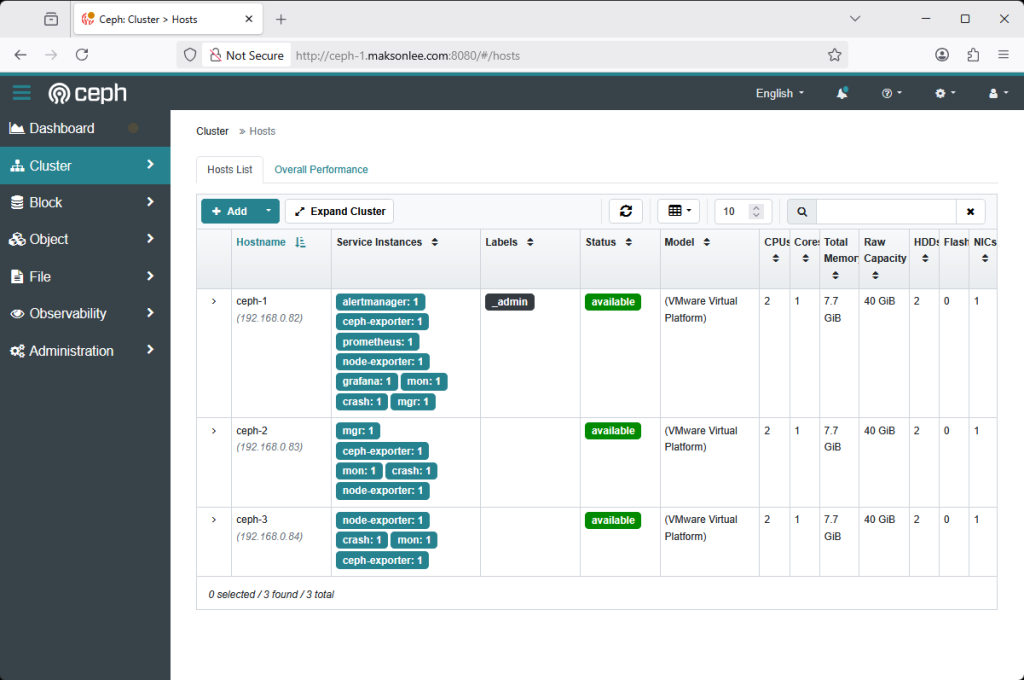Viewport: 1024px width, 680px height.
Task: Sort by Model column
Action: 687,242
